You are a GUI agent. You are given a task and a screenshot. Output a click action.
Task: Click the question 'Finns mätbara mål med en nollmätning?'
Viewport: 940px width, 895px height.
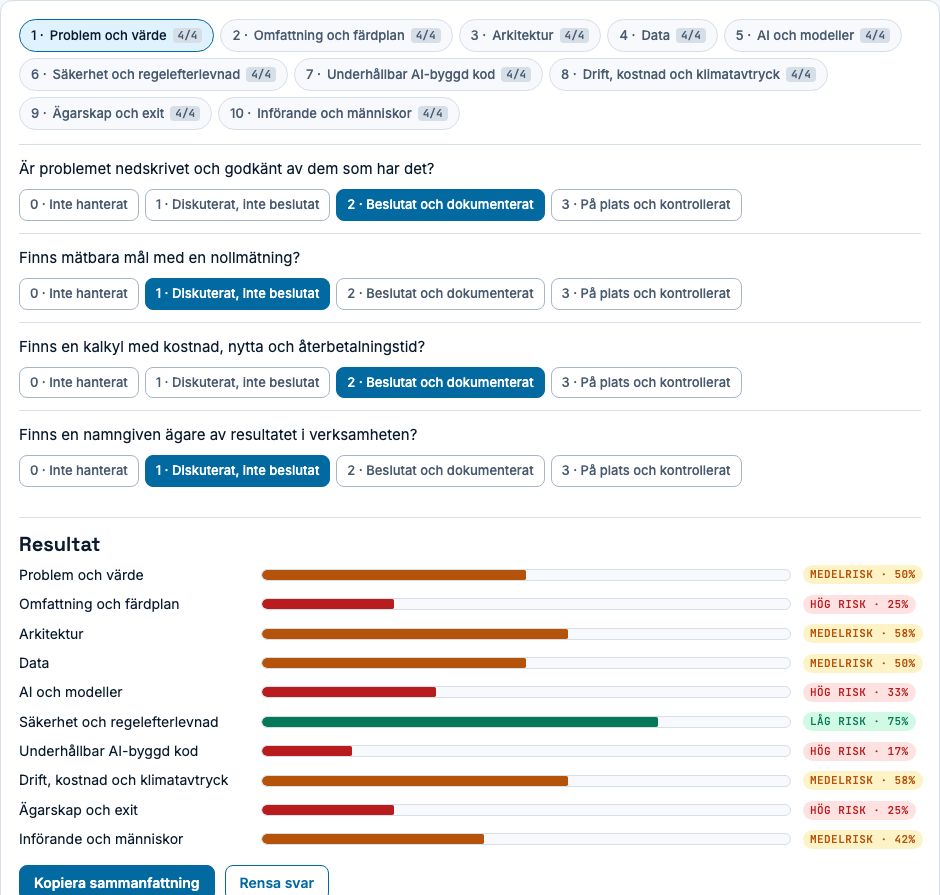[x=159, y=258]
